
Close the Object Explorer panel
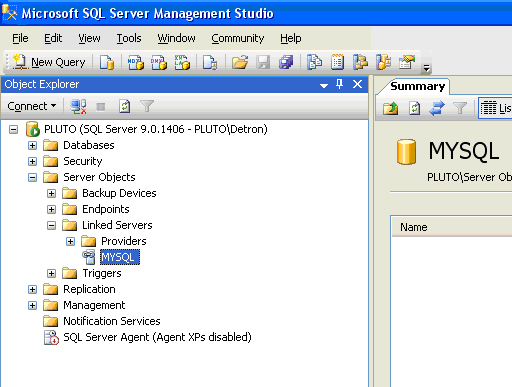[x=357, y=84]
